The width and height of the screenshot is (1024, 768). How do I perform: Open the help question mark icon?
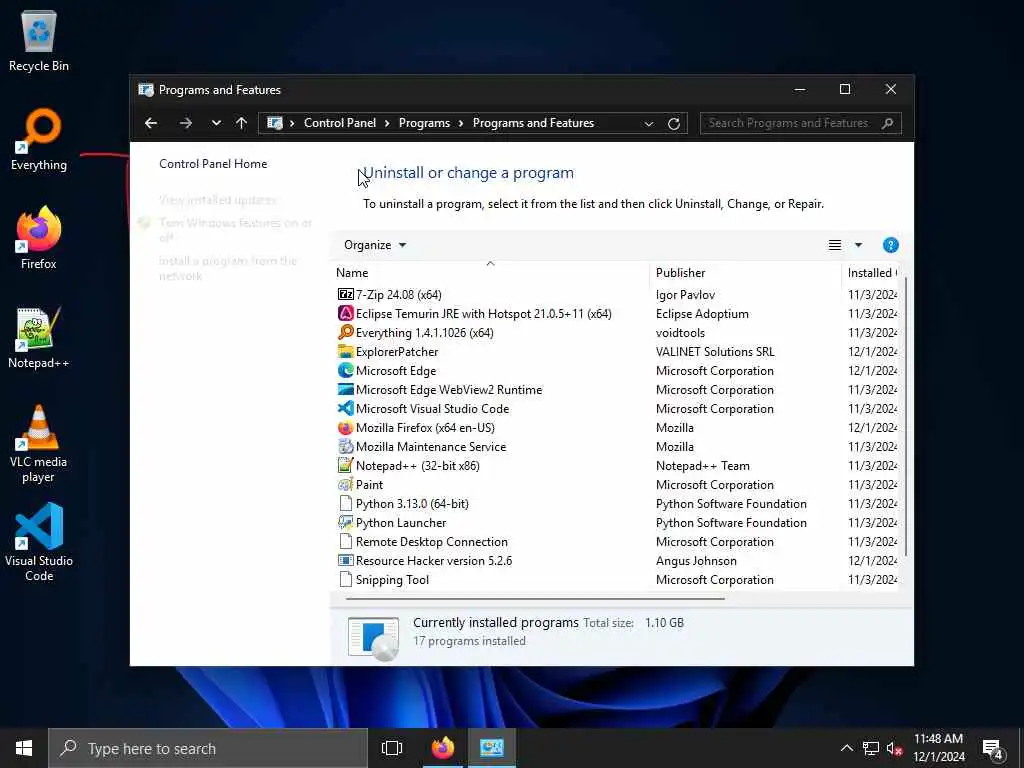890,245
